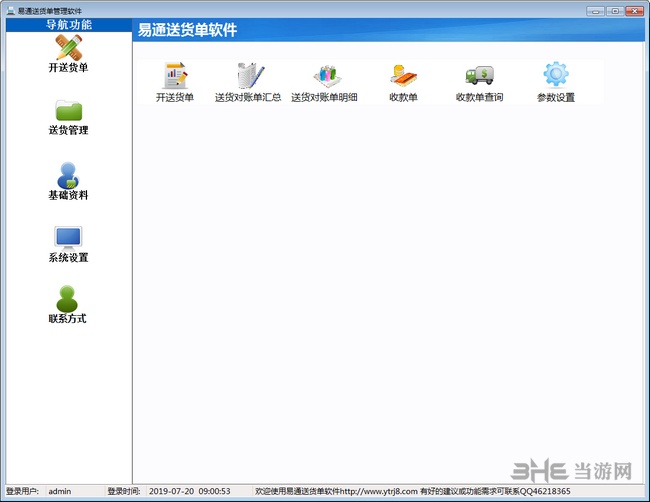
Task: Click the admin username in status bar
Action: click(60, 491)
